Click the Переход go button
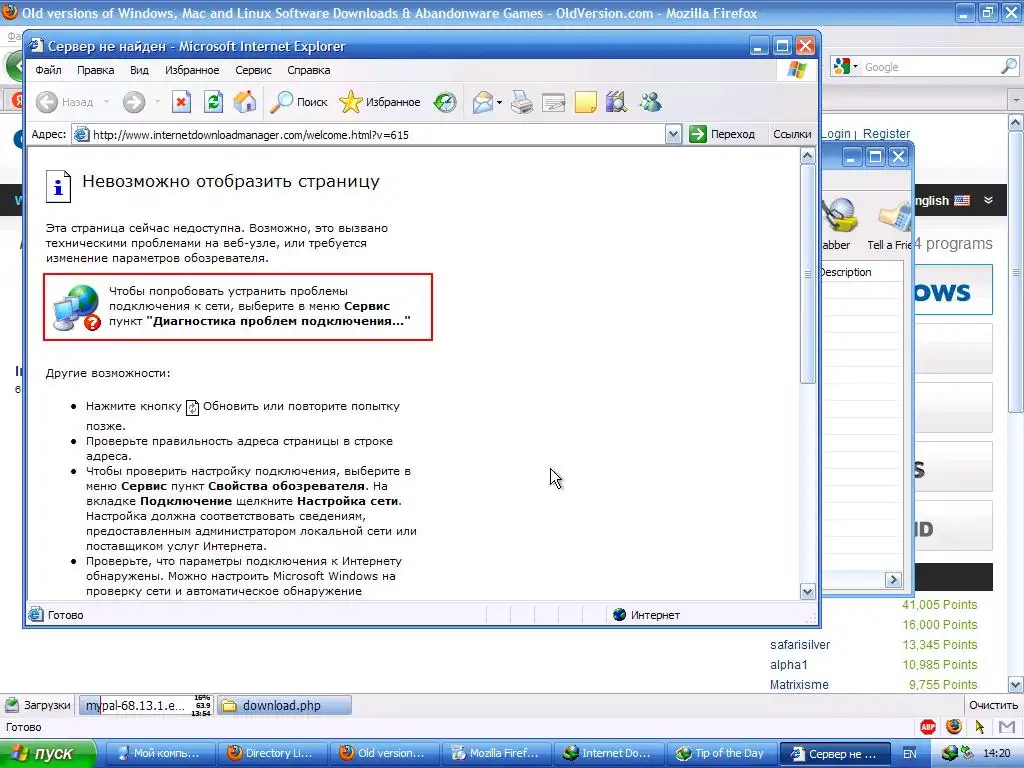This screenshot has height=768, width=1024. click(x=722, y=134)
